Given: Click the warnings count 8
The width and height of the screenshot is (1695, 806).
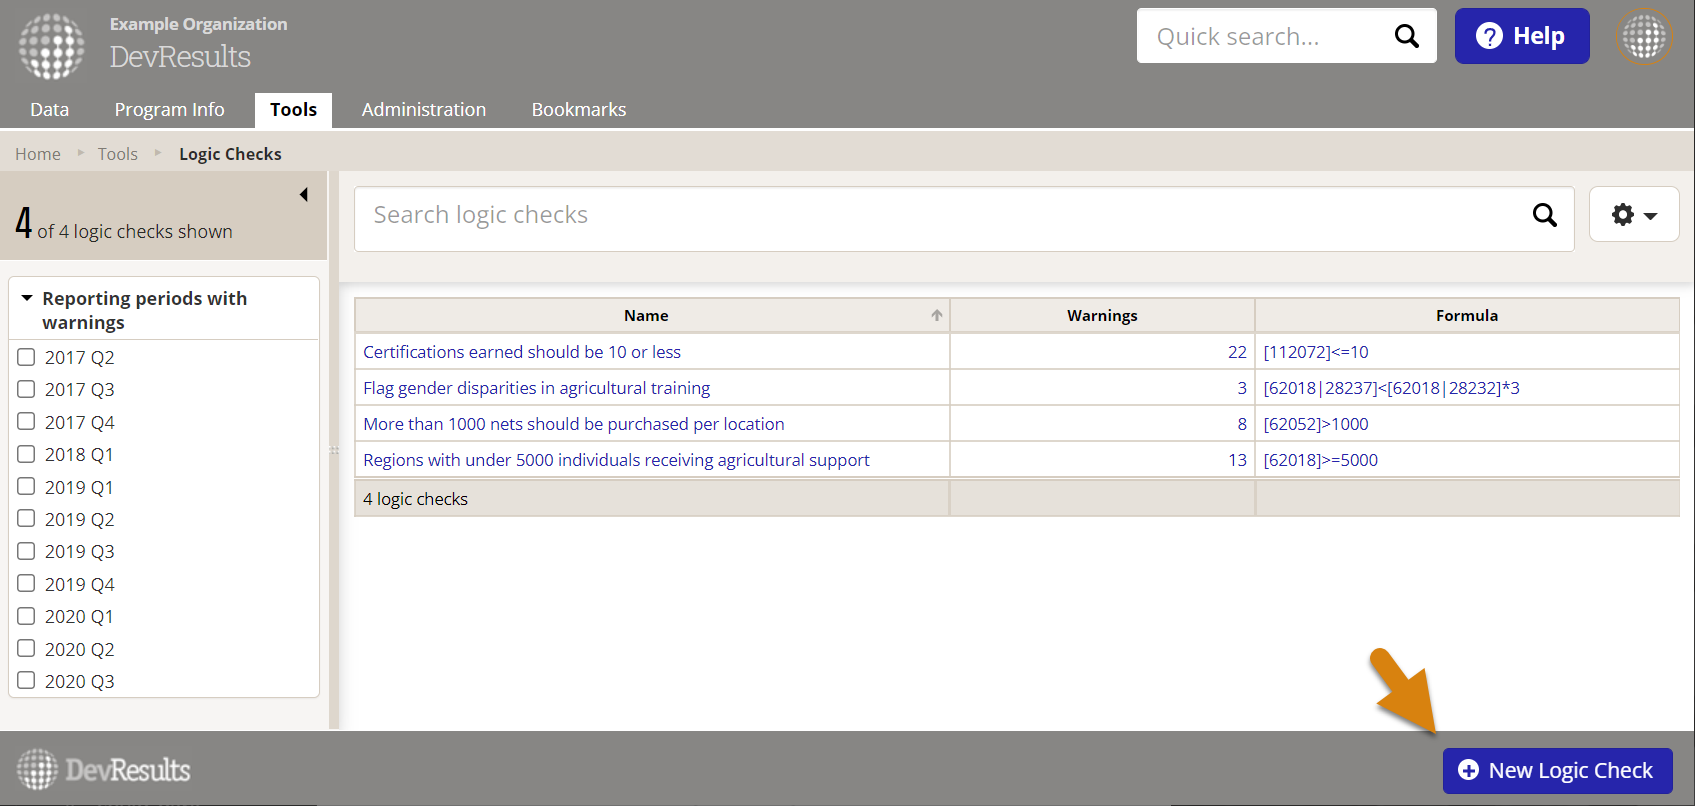Looking at the screenshot, I should pos(1242,424).
